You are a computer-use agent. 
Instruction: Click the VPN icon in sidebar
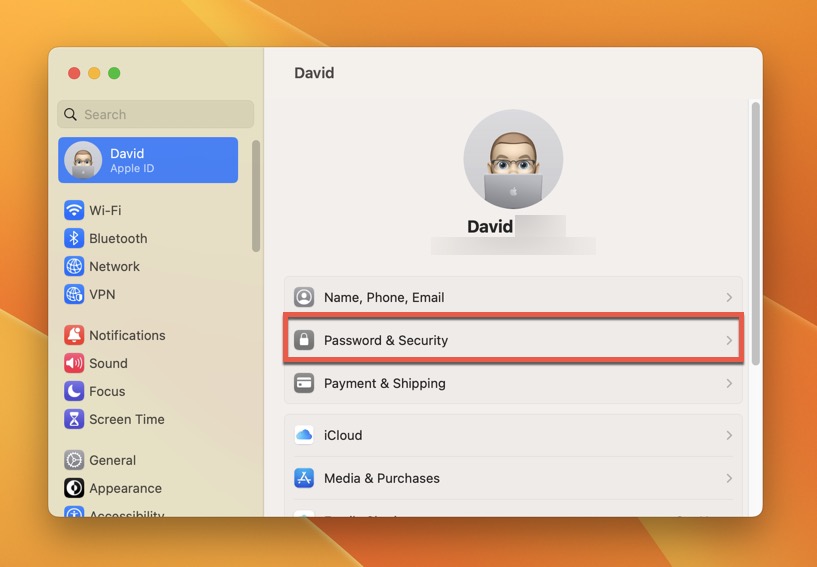tap(74, 294)
